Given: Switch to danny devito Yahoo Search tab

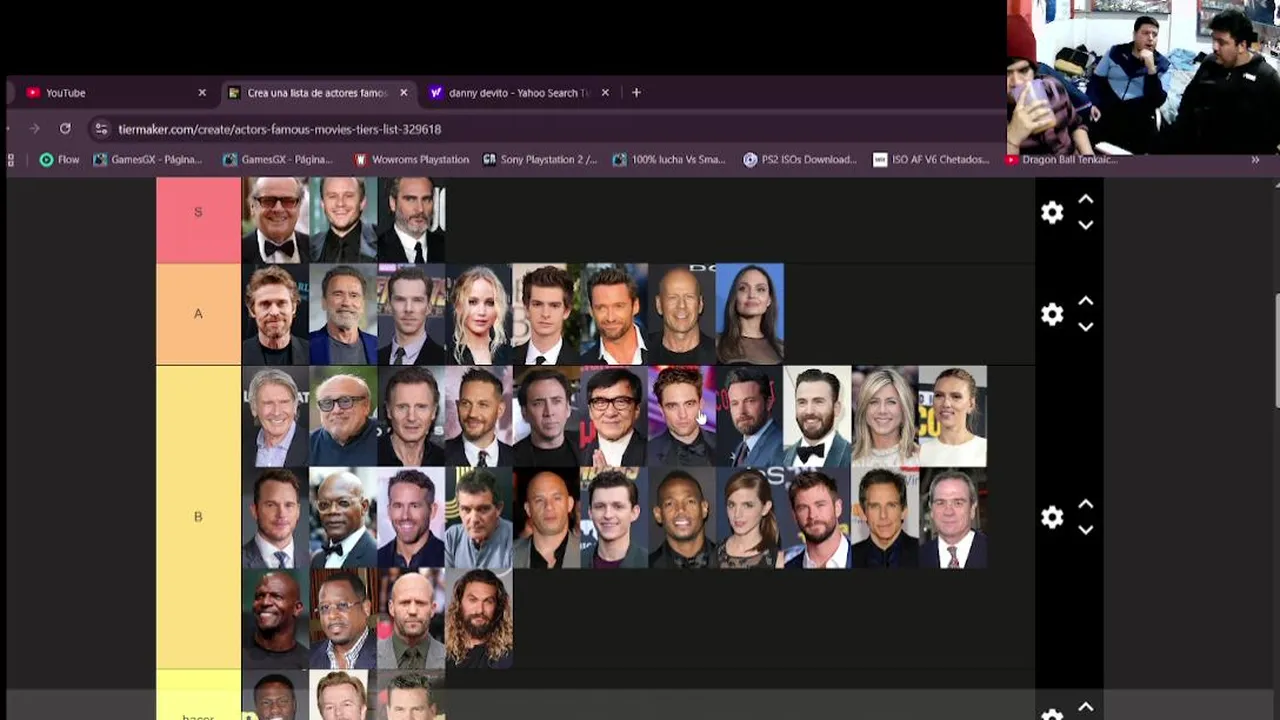Looking at the screenshot, I should pyautogui.click(x=519, y=92).
